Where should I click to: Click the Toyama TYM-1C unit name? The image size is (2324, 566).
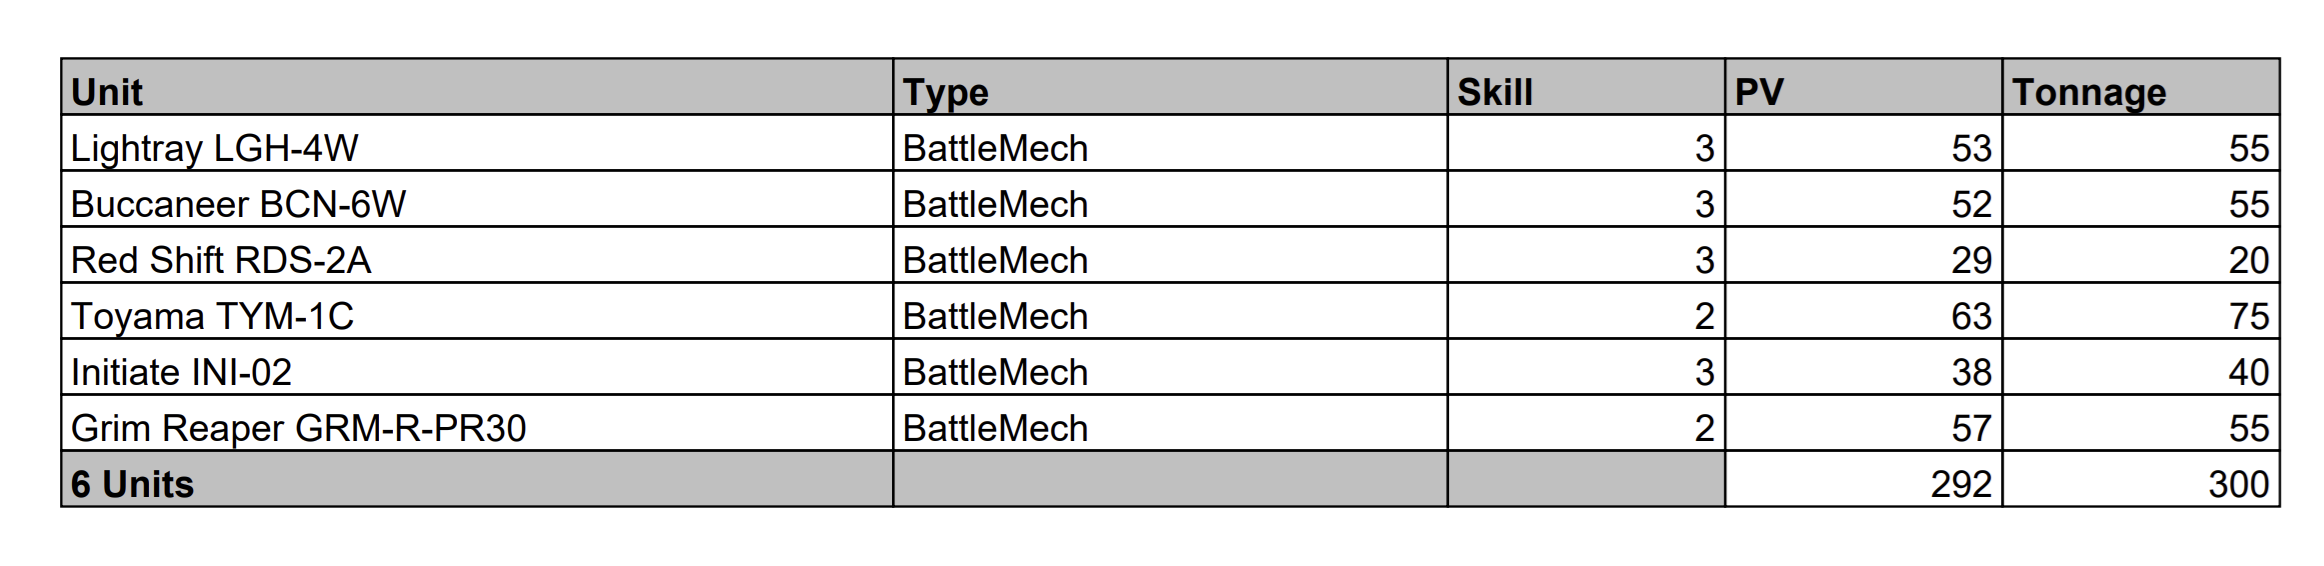pos(212,316)
